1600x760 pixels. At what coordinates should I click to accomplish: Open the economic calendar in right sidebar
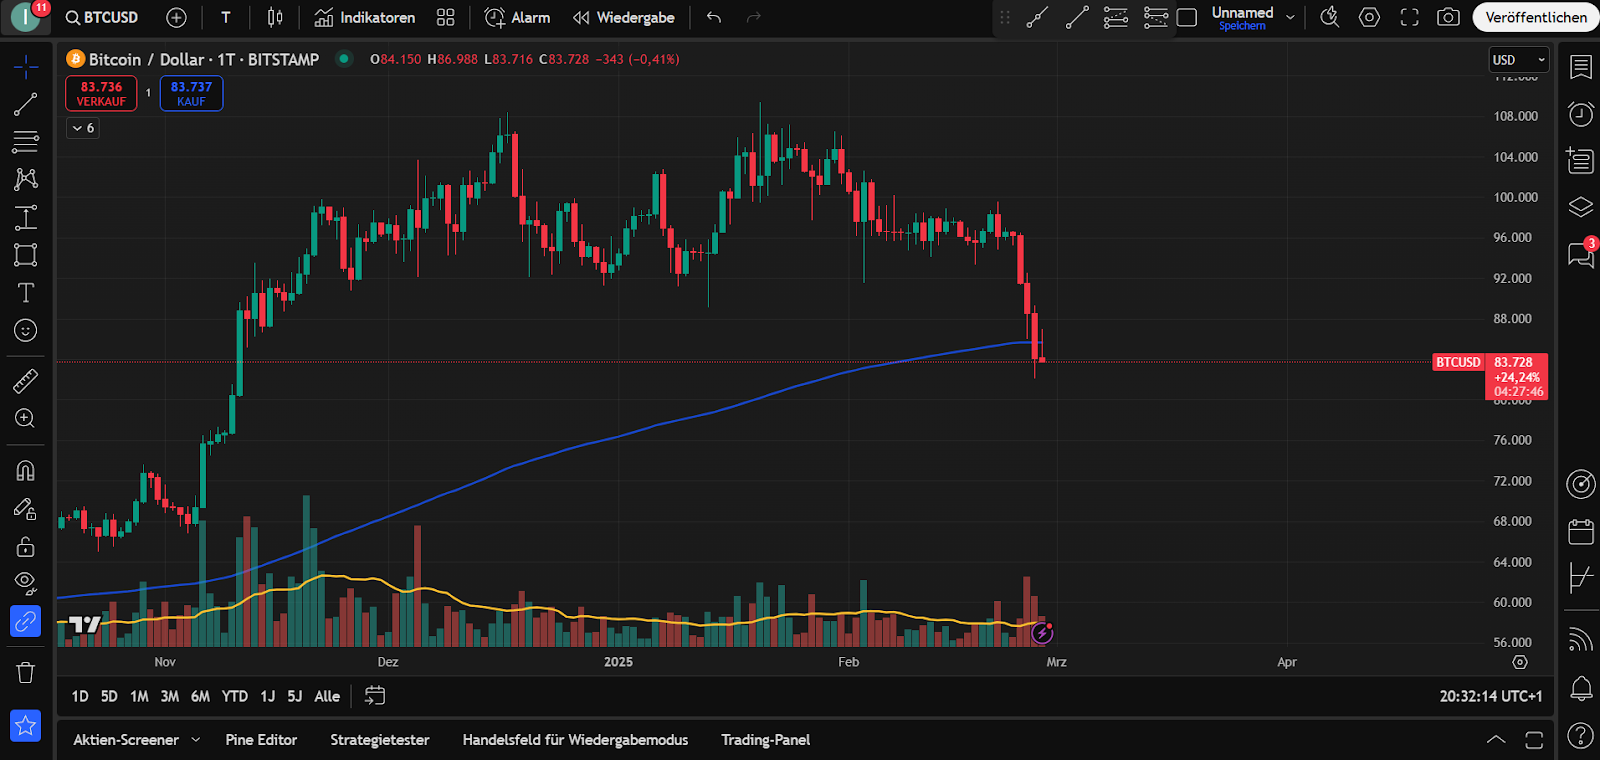(x=1581, y=531)
